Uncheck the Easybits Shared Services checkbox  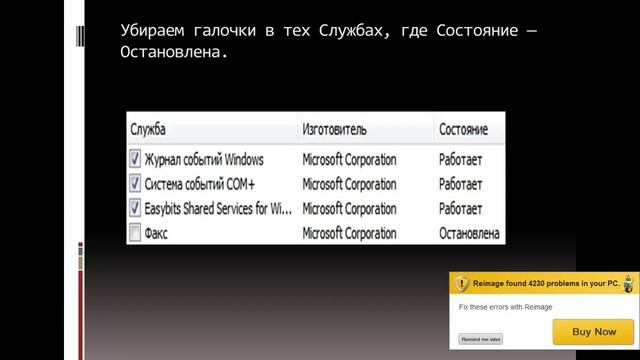tap(135, 208)
